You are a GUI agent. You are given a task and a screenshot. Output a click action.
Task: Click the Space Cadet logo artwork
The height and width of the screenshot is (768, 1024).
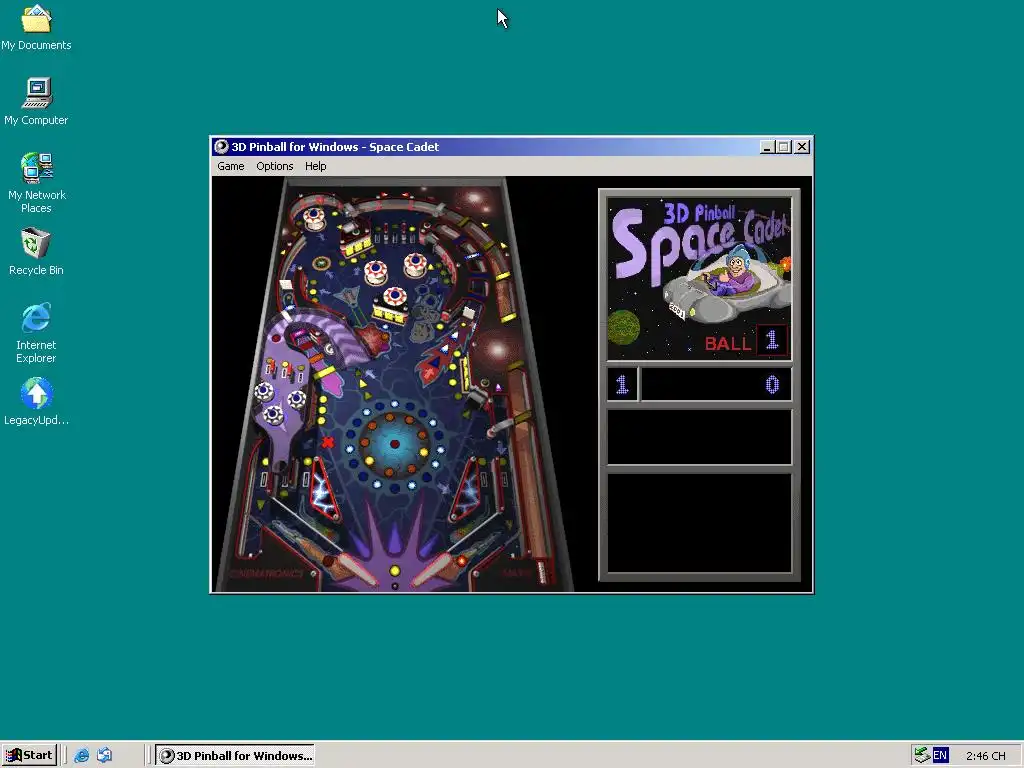pos(699,279)
